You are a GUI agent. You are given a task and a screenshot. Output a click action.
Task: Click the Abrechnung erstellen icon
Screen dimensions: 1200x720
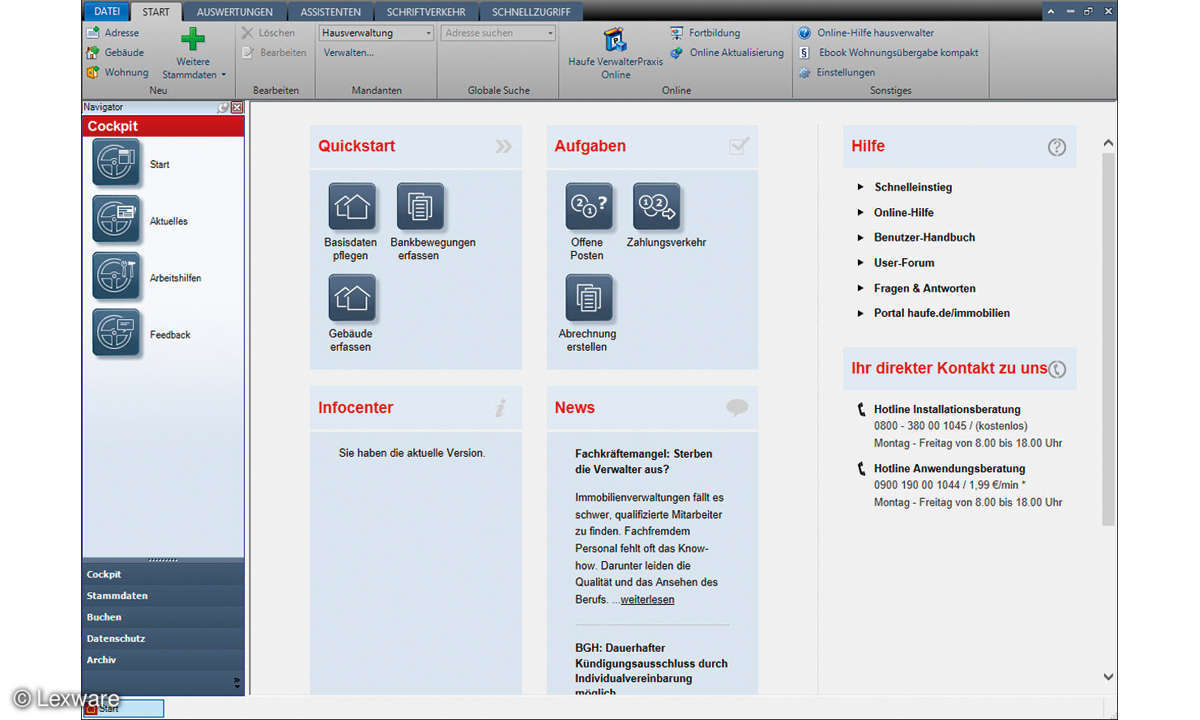click(x=589, y=298)
